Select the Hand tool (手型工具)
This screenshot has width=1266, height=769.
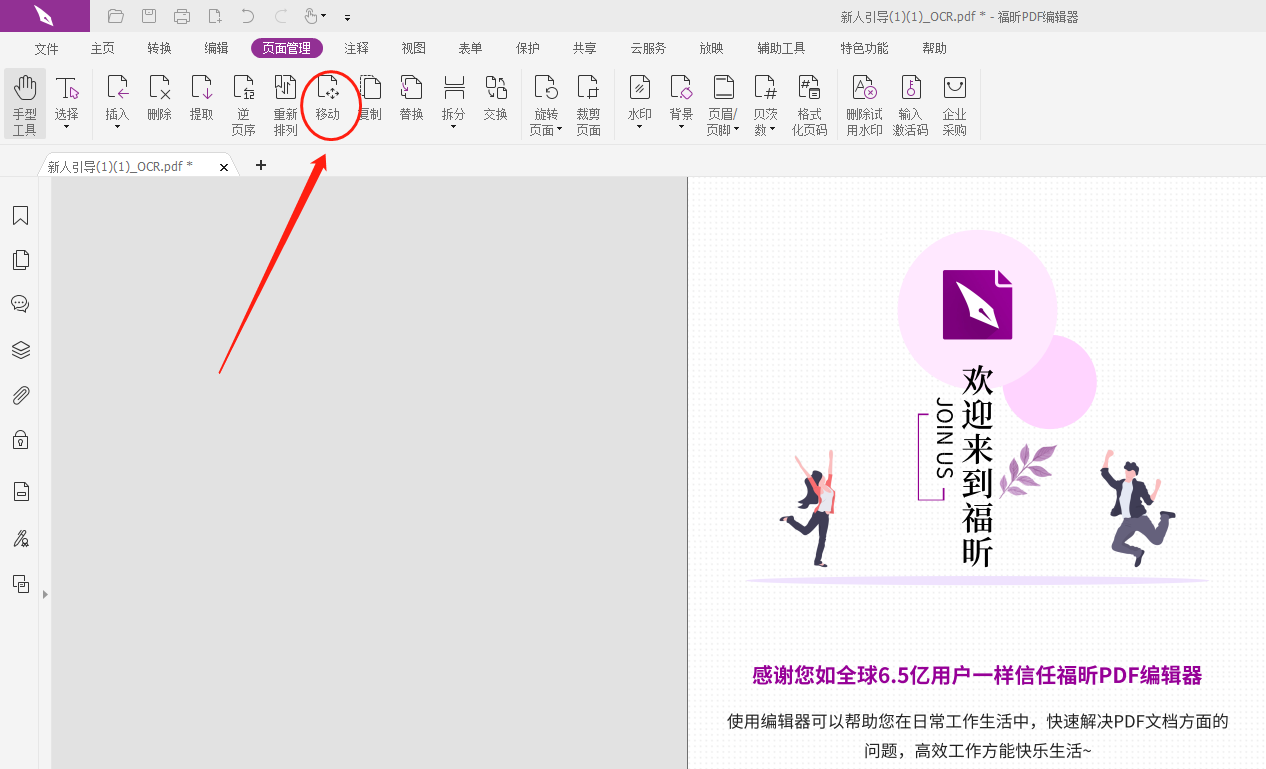[24, 100]
